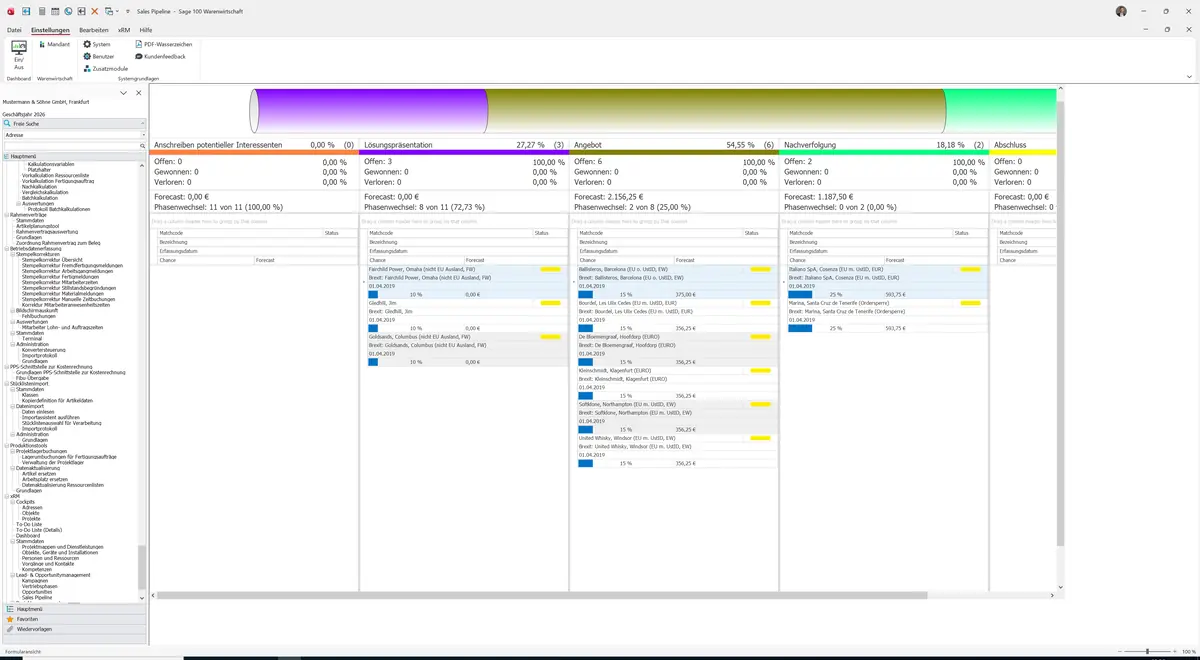
Task: Click the olive funnel segment for Angebot
Action: click(715, 110)
